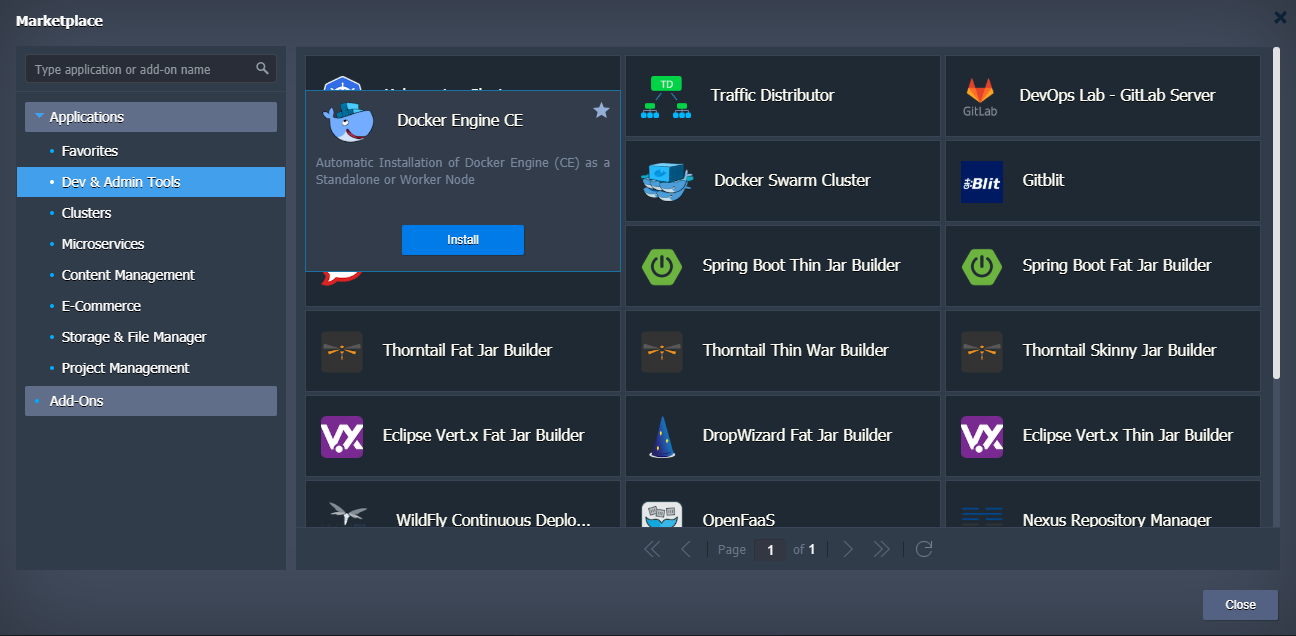Open the E-Commerce category
This screenshot has width=1296, height=636.
coord(101,306)
